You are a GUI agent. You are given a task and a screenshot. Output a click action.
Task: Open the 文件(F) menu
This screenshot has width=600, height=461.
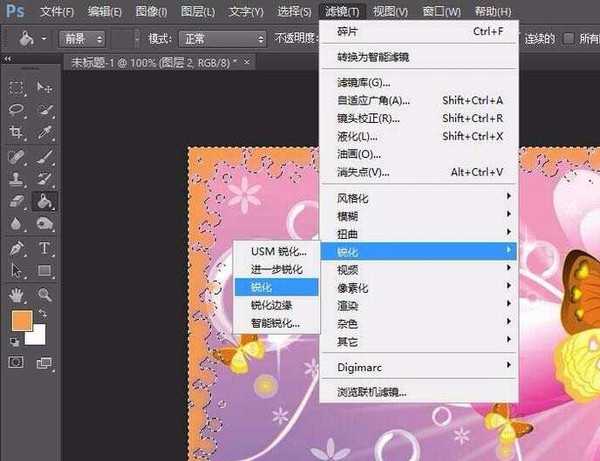coord(57,12)
